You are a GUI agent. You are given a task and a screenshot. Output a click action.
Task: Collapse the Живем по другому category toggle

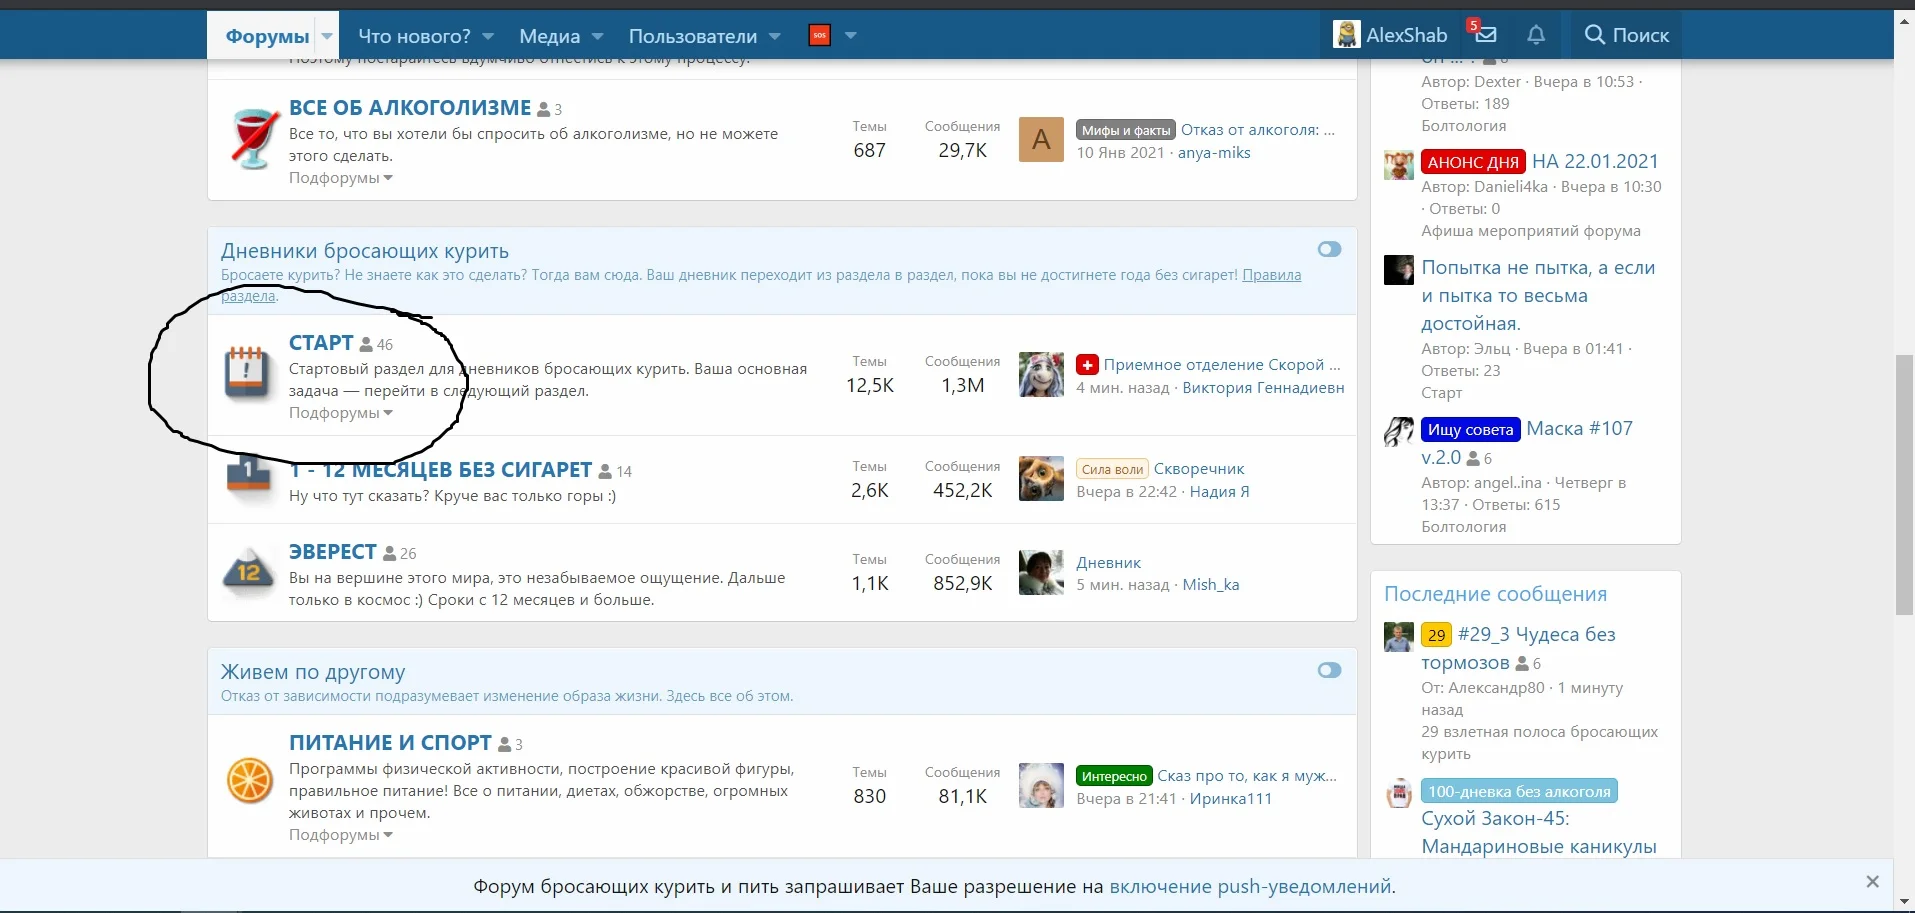click(x=1329, y=671)
